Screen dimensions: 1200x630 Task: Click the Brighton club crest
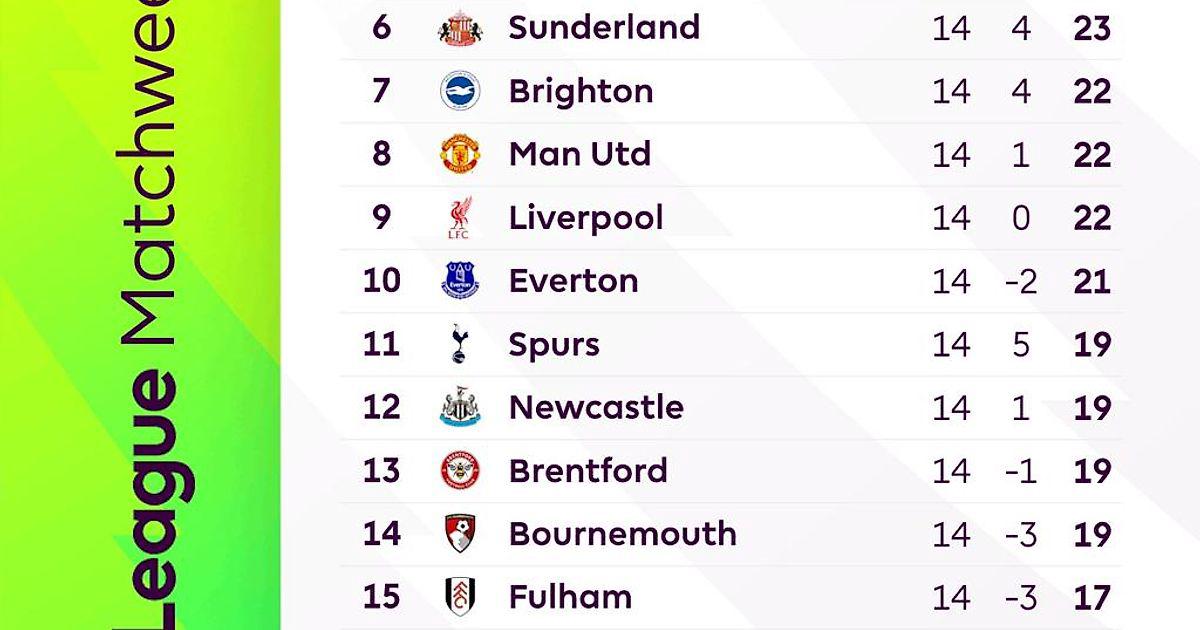(x=461, y=92)
